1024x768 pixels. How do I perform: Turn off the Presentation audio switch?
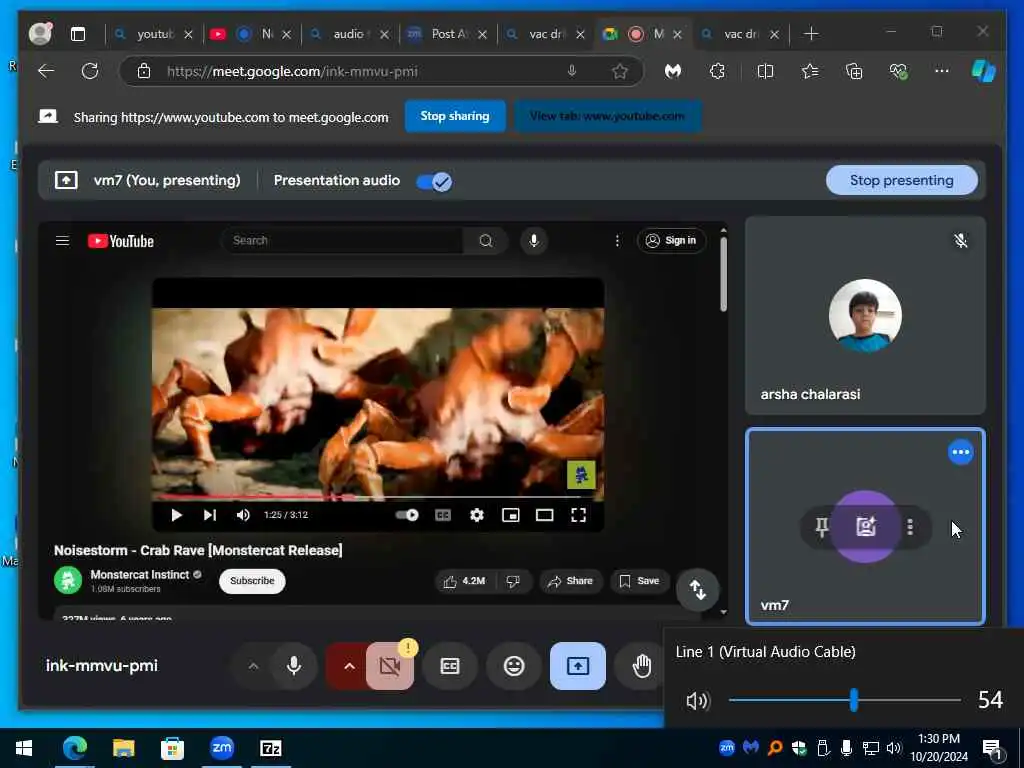(434, 181)
